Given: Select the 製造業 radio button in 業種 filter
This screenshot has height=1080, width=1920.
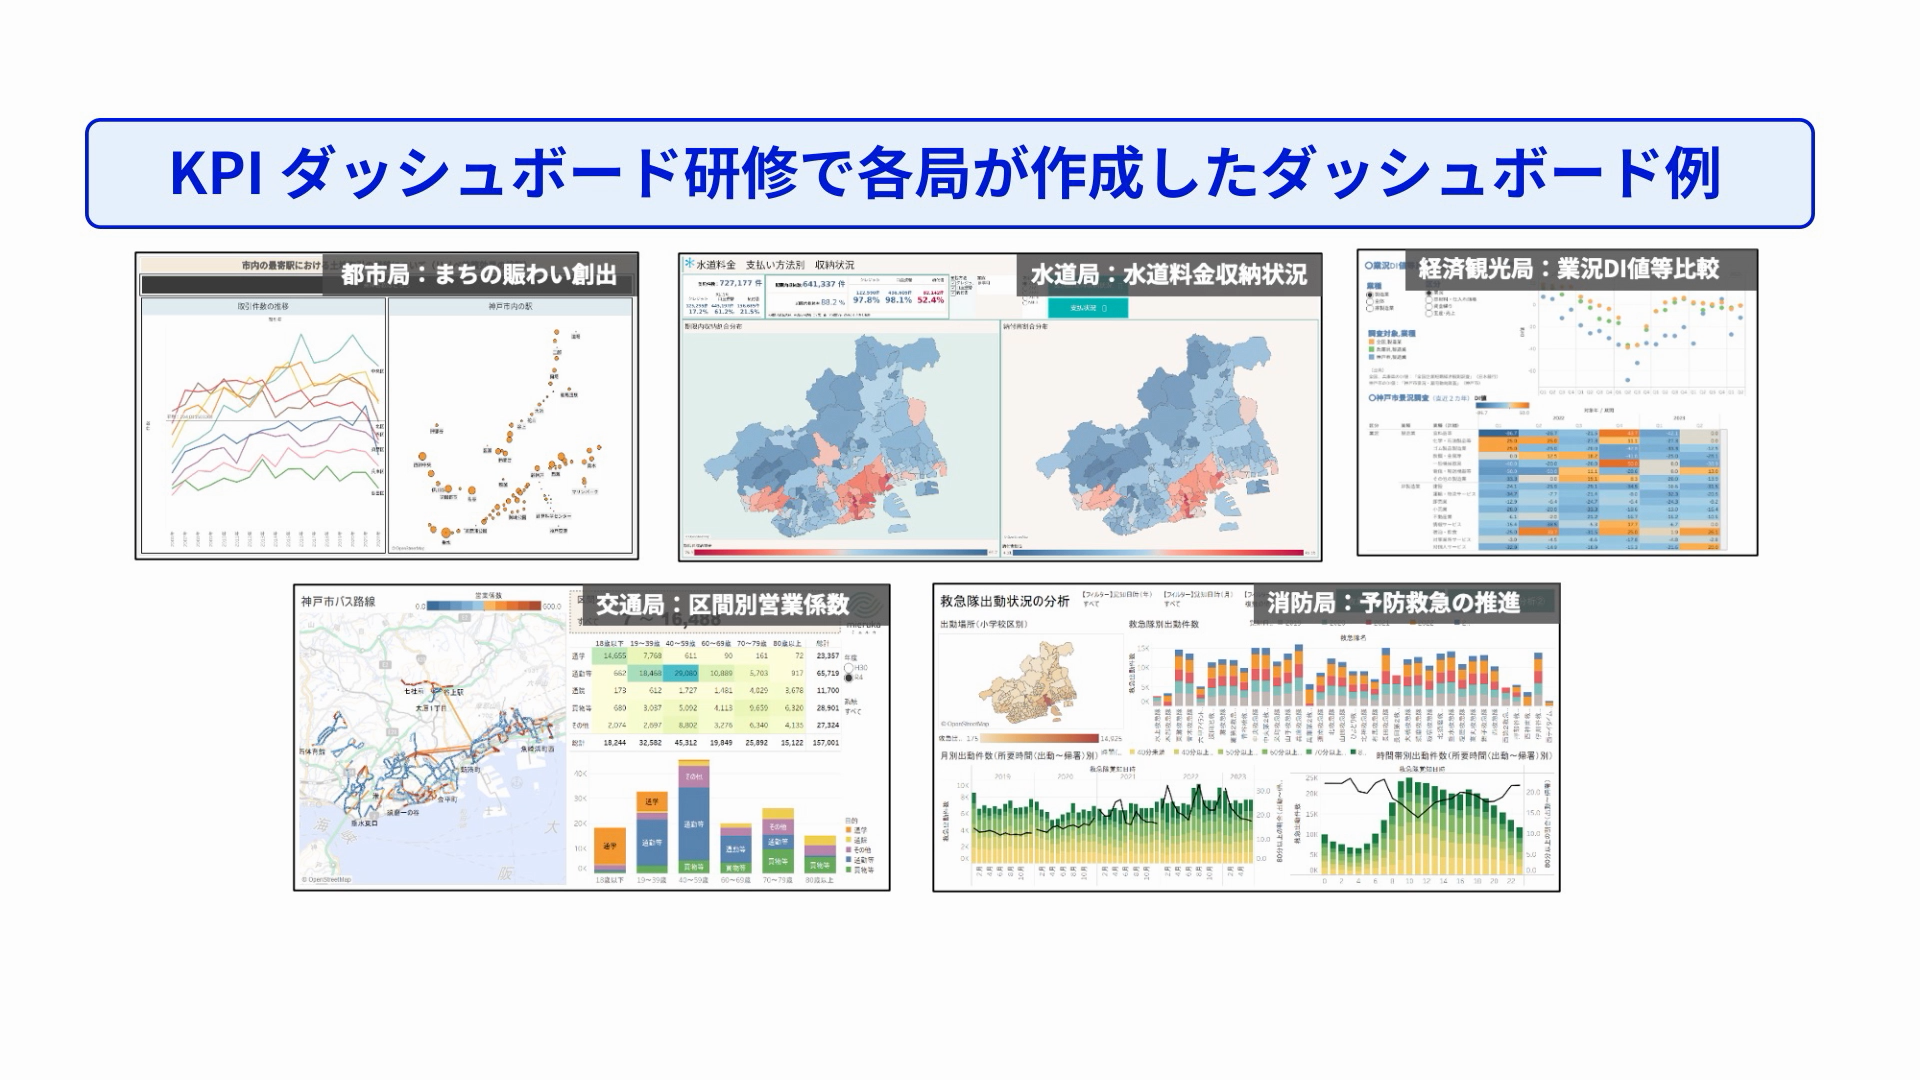Looking at the screenshot, I should tap(1369, 294).
